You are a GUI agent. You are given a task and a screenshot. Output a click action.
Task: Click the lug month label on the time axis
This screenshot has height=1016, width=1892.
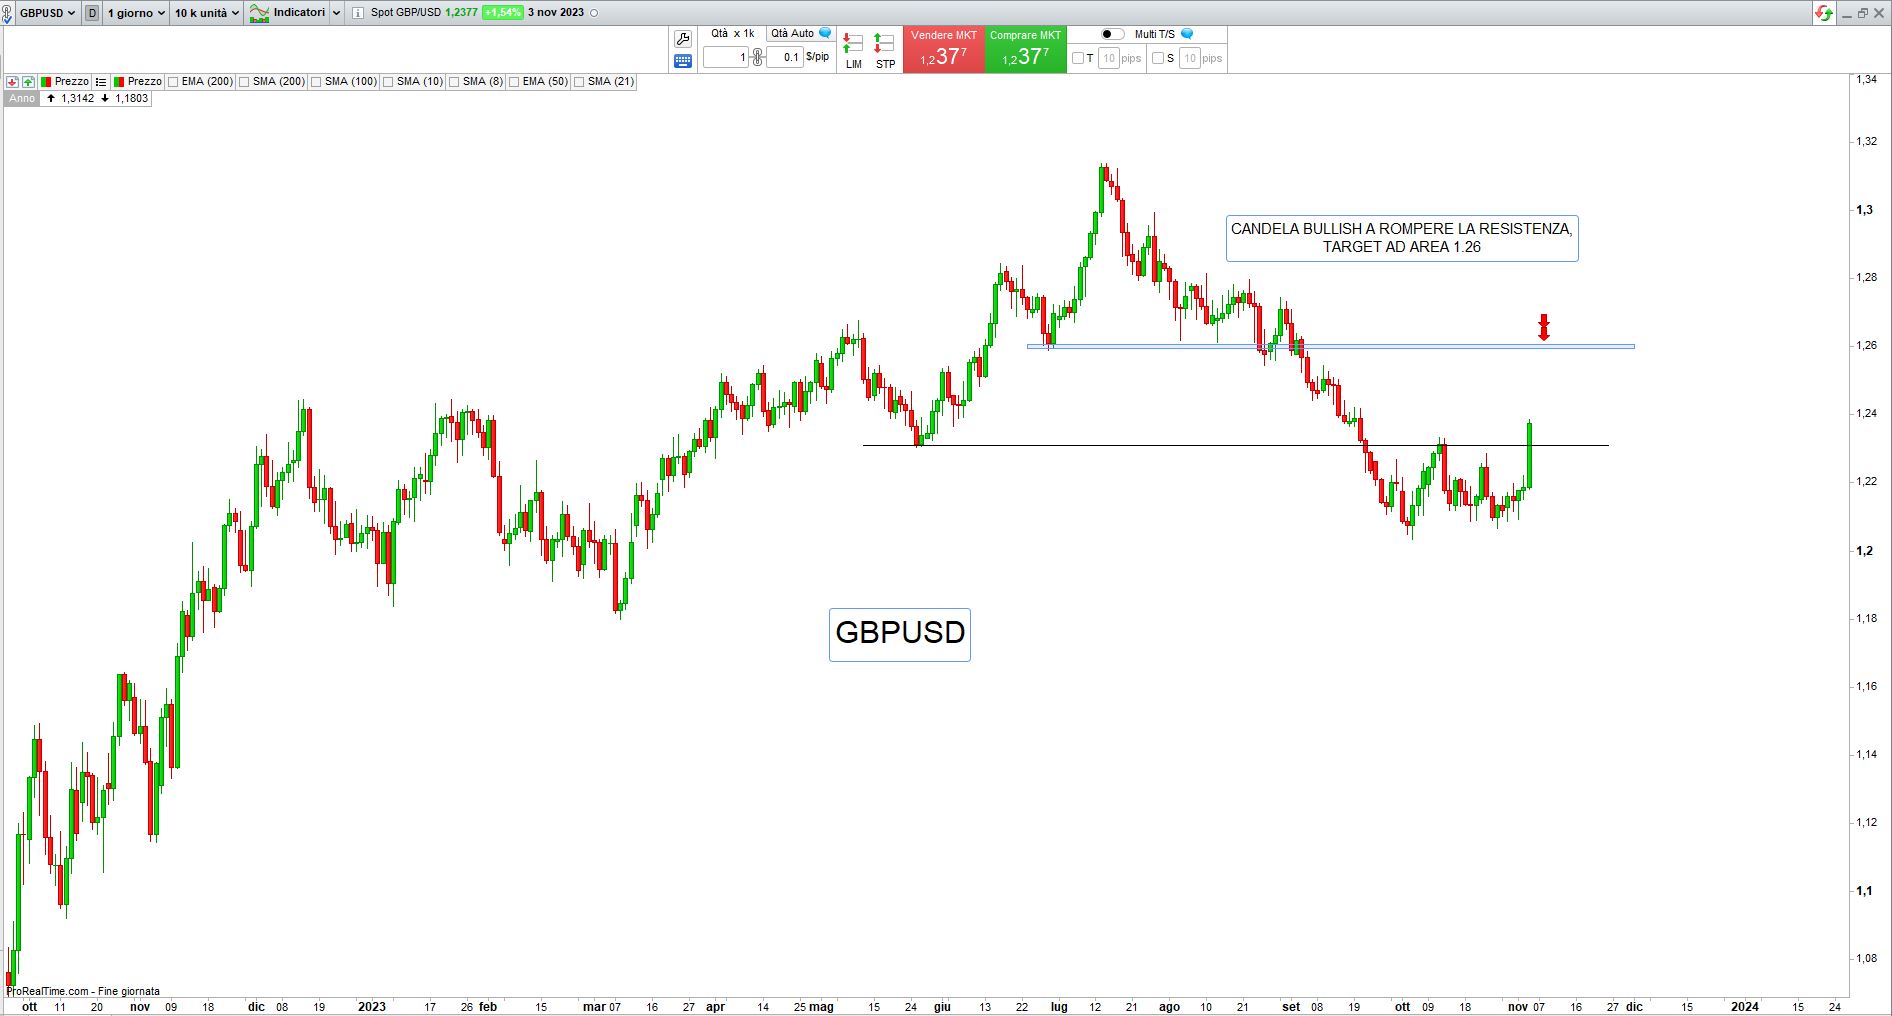[x=1059, y=1007]
